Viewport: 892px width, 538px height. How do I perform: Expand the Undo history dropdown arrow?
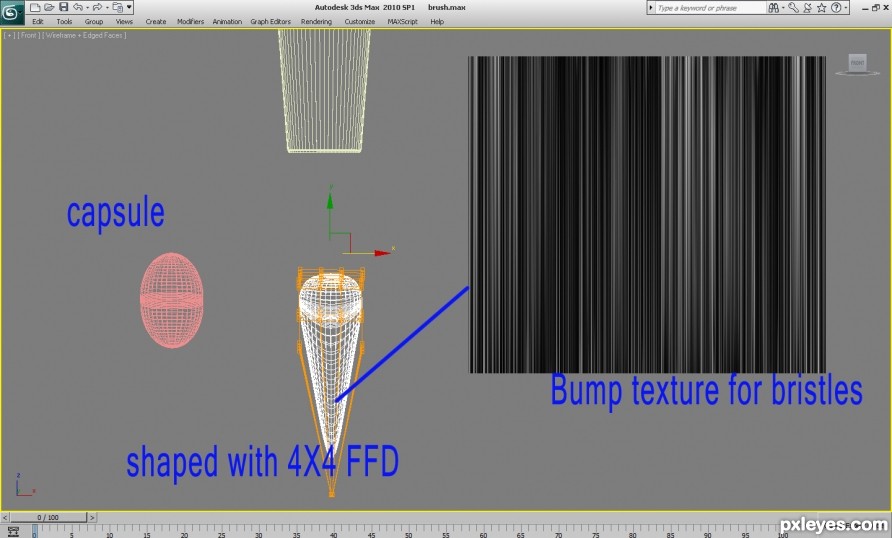[x=87, y=7]
